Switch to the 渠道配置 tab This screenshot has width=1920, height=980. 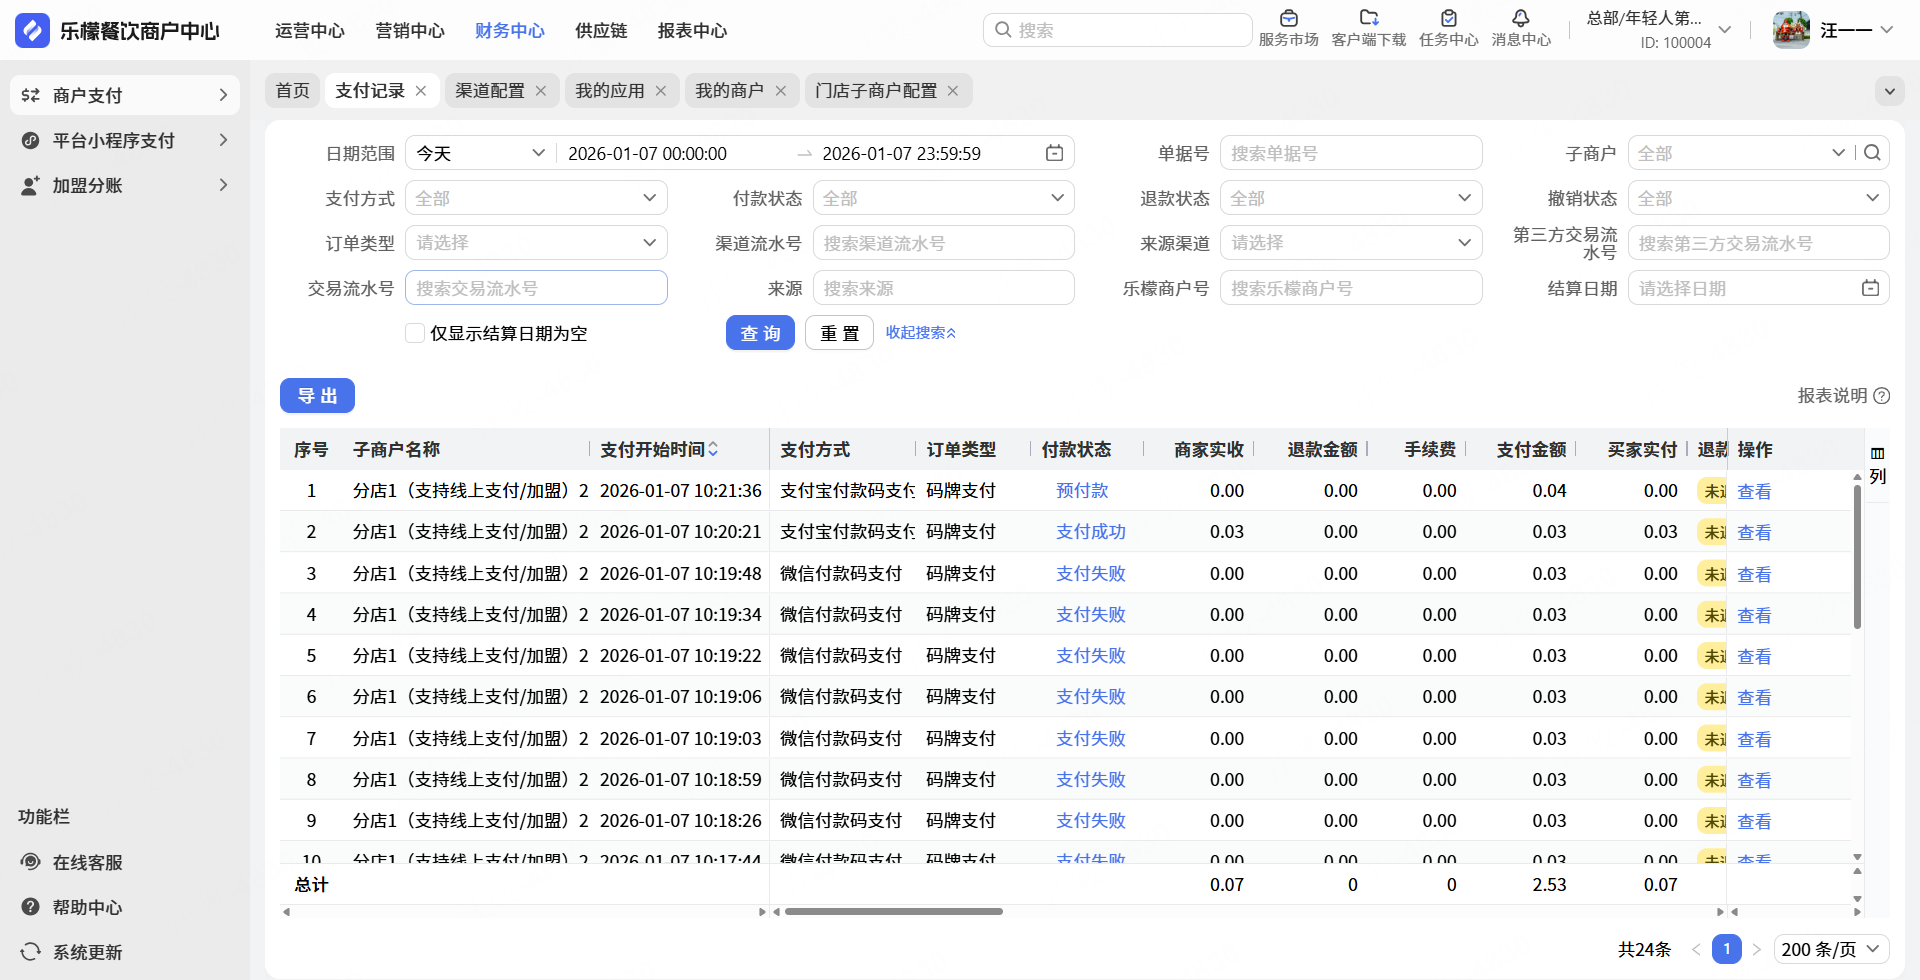click(490, 91)
